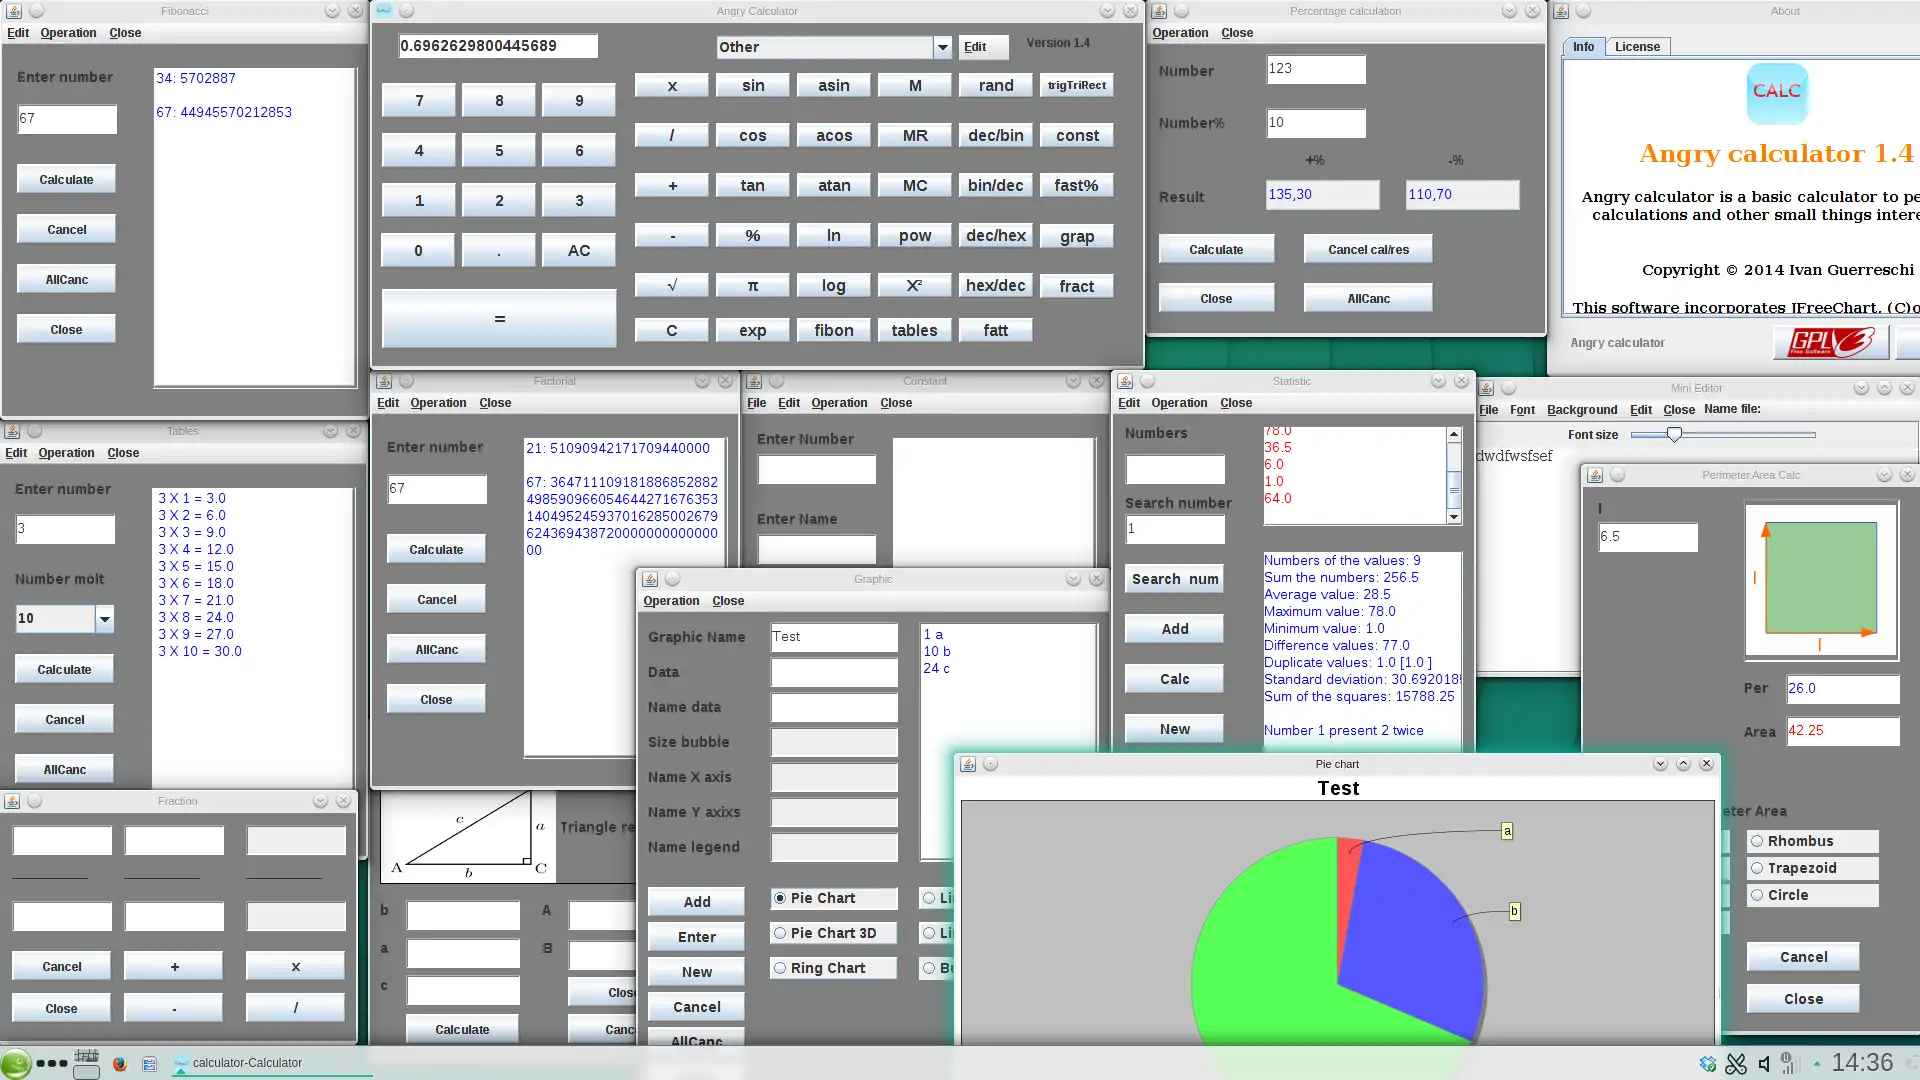Open the Number molt dropdown showing 10

pyautogui.click(x=104, y=619)
